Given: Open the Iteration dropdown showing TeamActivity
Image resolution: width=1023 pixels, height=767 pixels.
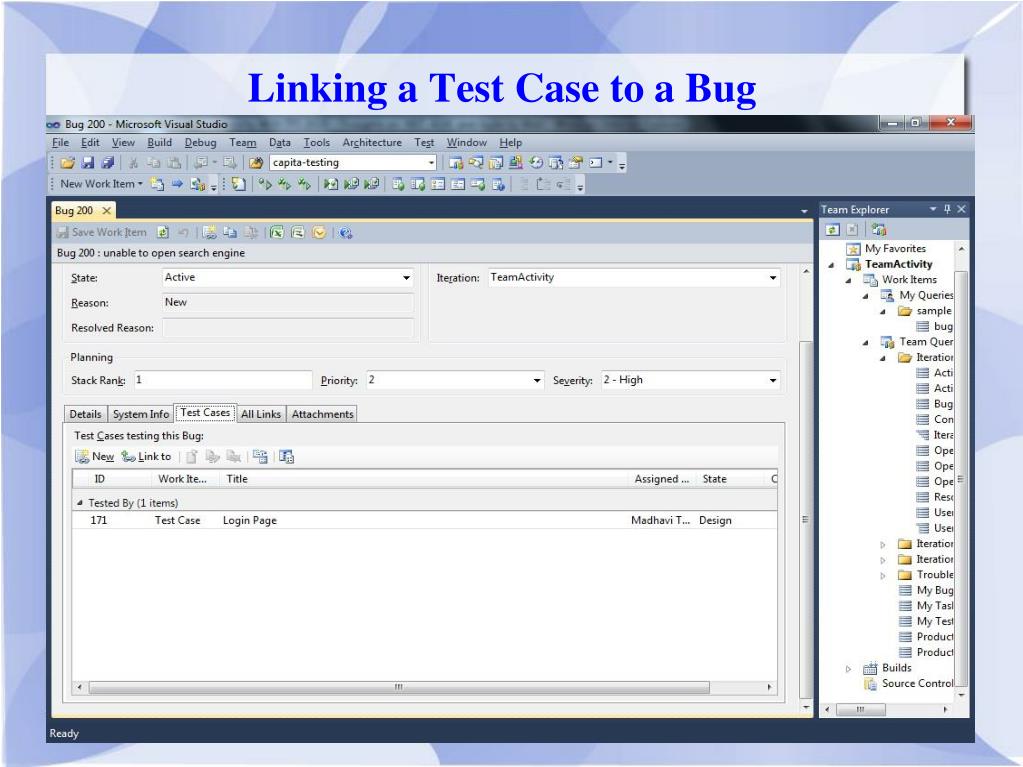Looking at the screenshot, I should click(x=773, y=278).
